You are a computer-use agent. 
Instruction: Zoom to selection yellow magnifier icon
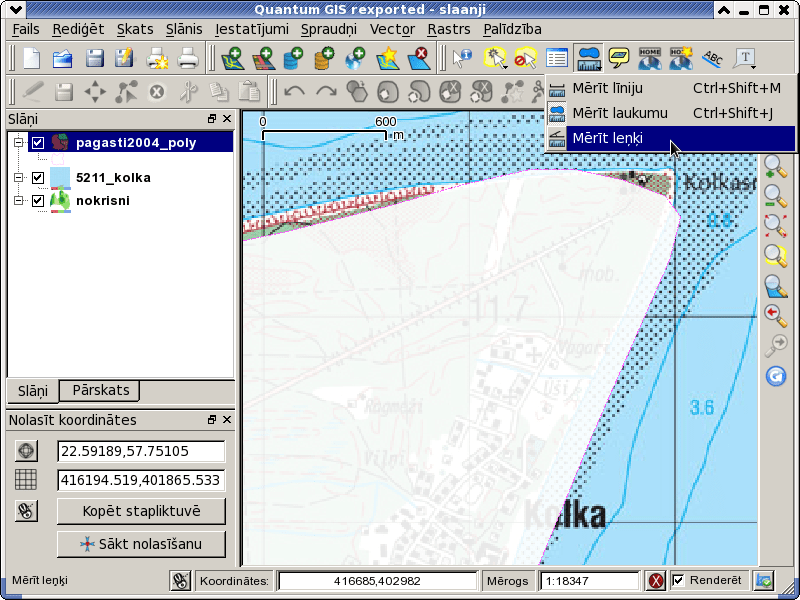(x=776, y=256)
